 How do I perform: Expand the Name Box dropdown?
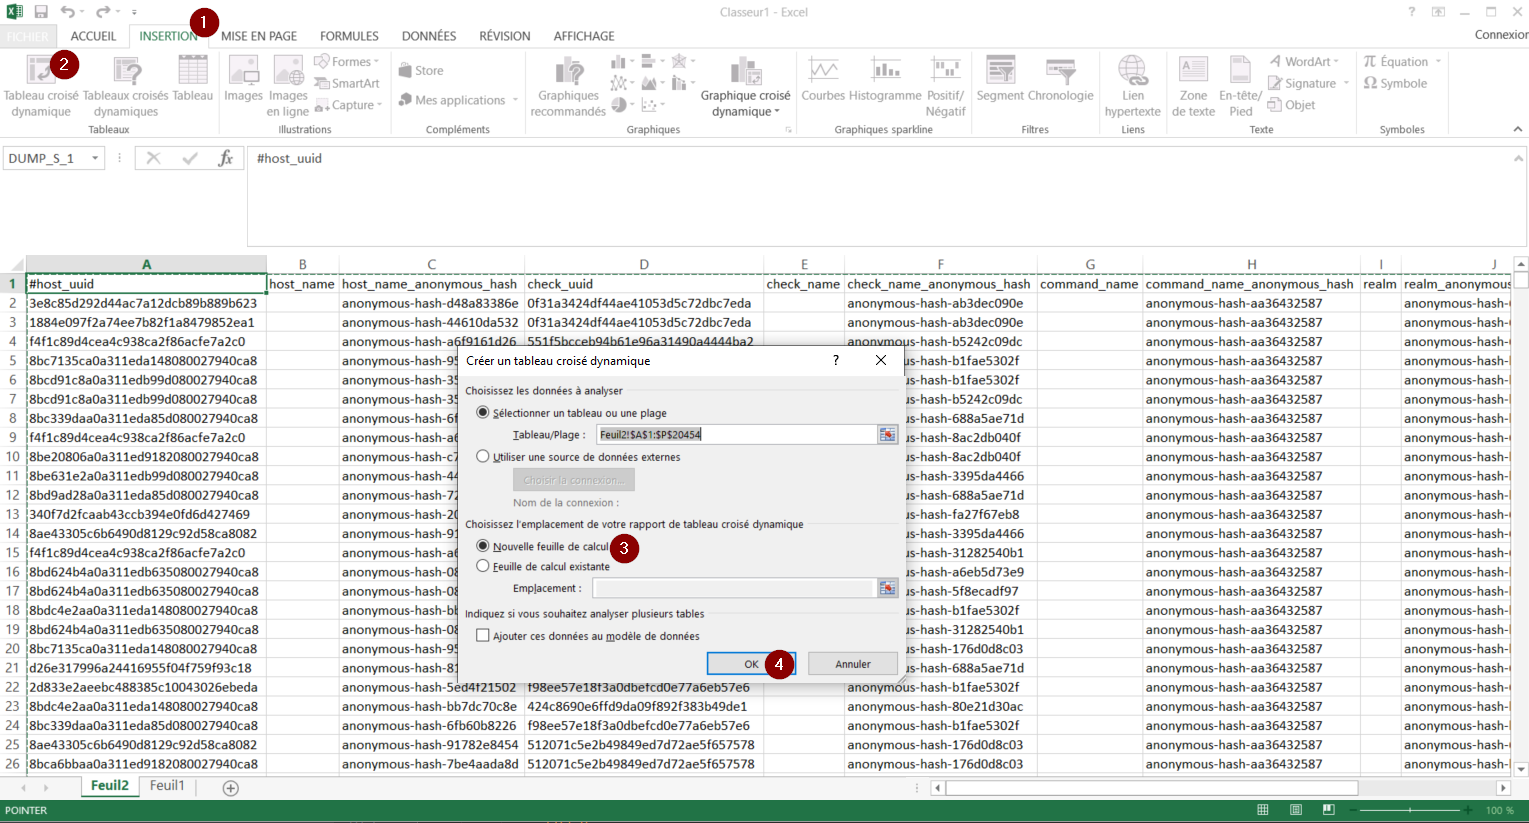click(95, 158)
